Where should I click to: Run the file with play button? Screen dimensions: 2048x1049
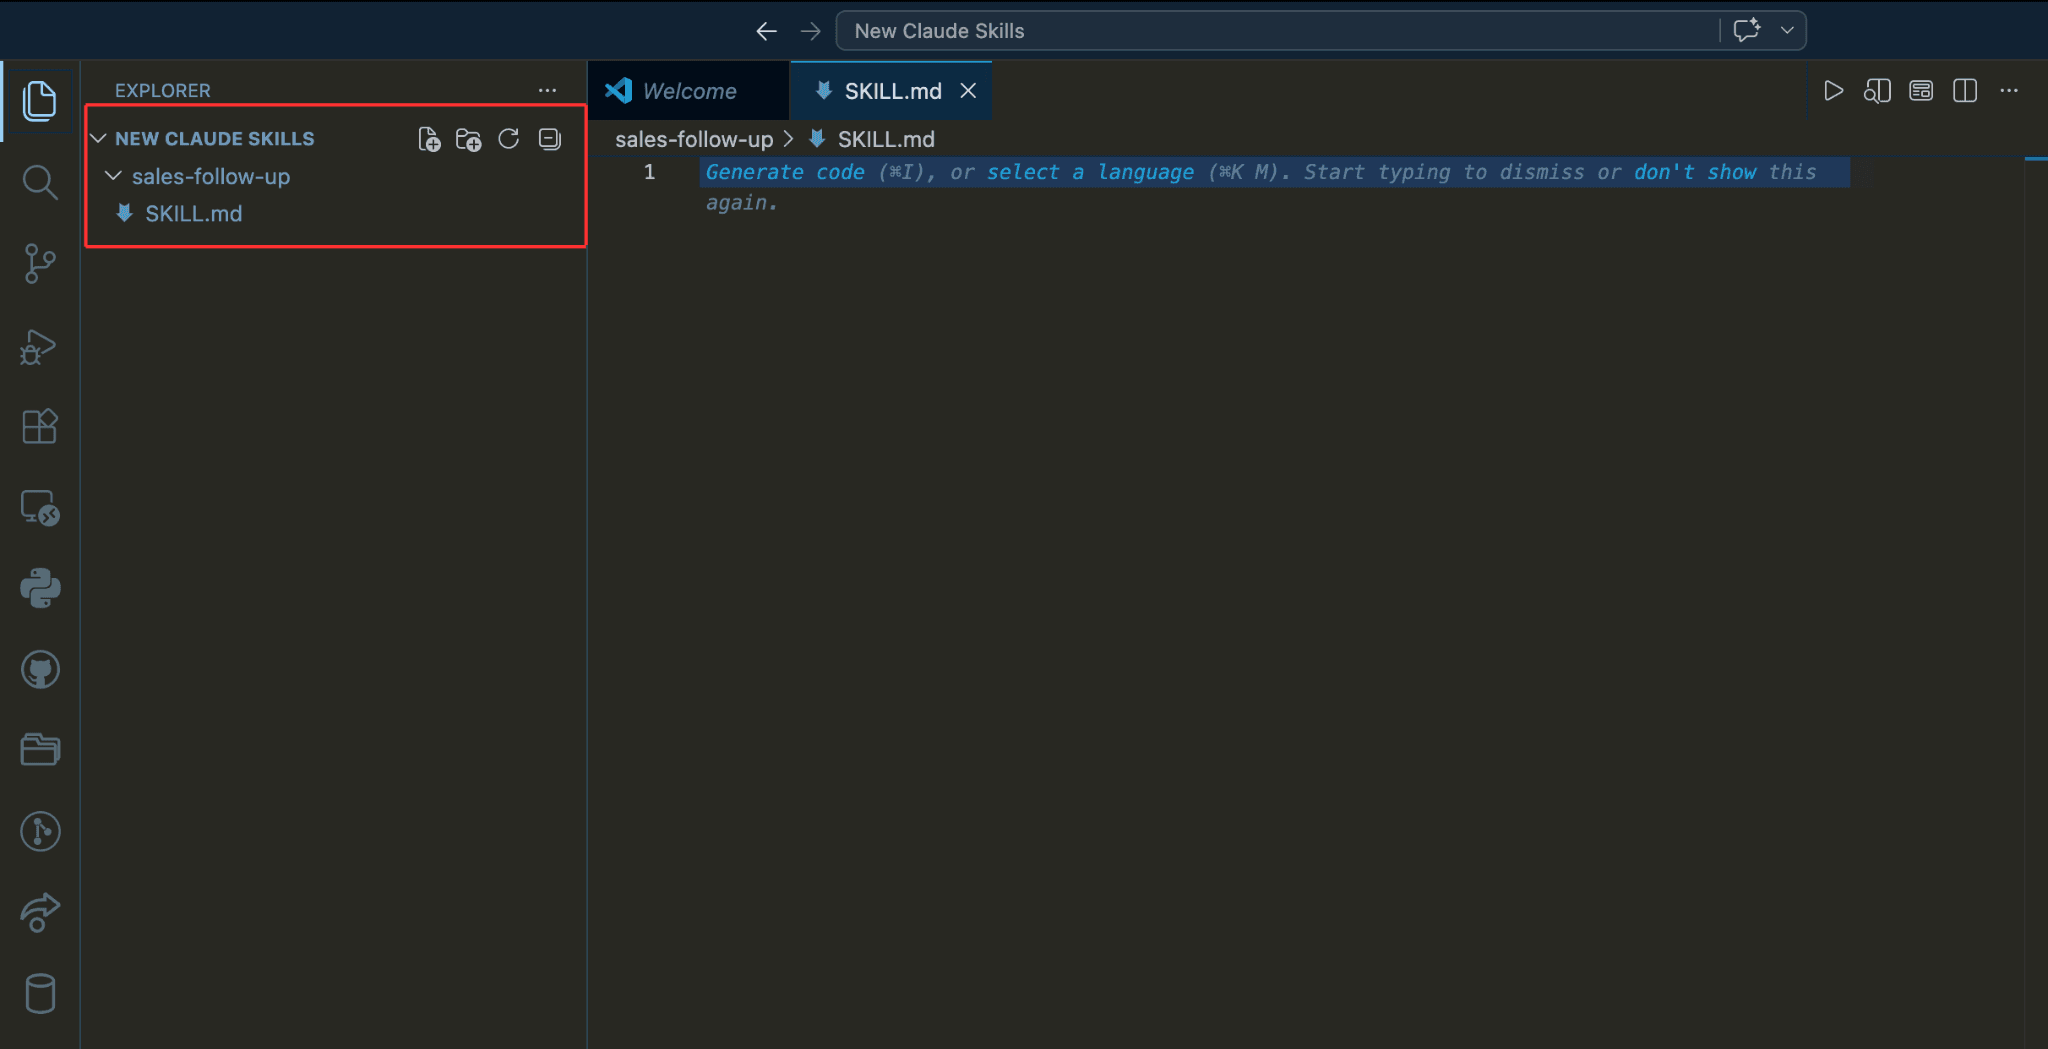pyautogui.click(x=1833, y=91)
